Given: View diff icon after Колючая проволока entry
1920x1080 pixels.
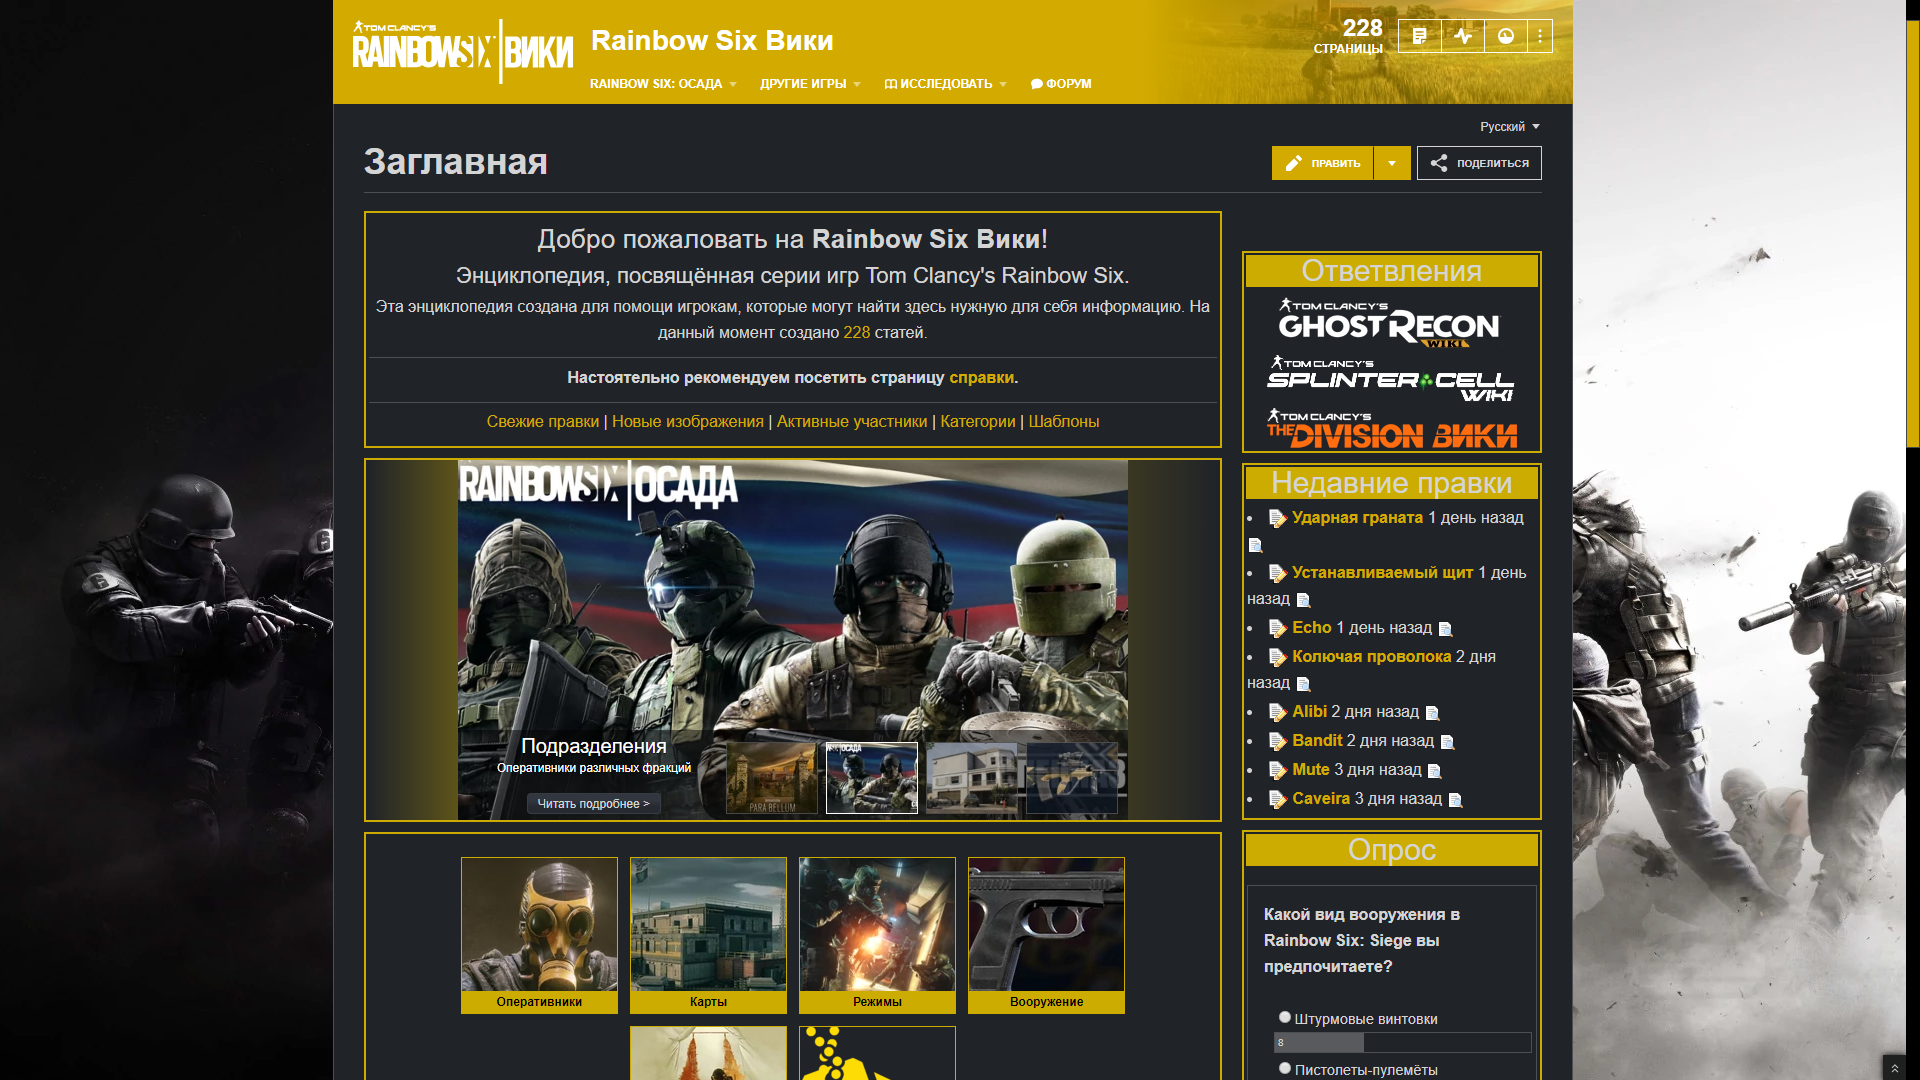Looking at the screenshot, I should (1303, 684).
